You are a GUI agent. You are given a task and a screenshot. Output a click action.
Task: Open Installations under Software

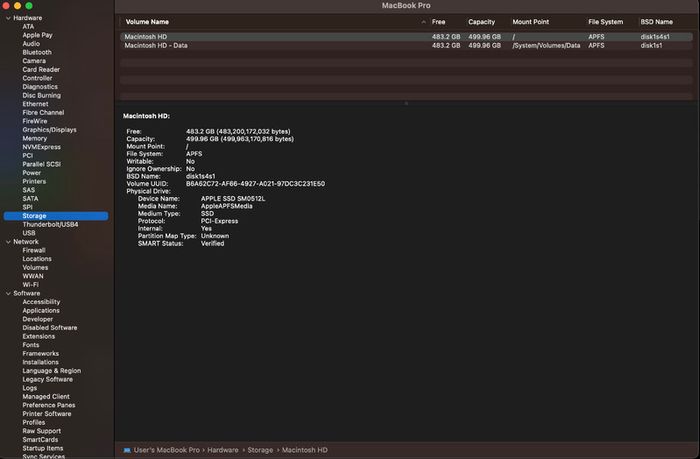click(40, 362)
